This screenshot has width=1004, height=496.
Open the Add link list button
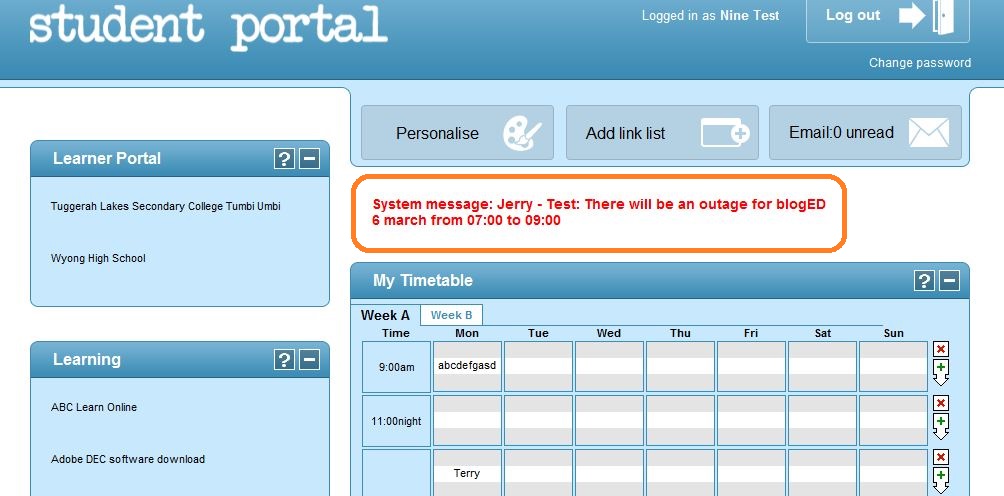(662, 133)
